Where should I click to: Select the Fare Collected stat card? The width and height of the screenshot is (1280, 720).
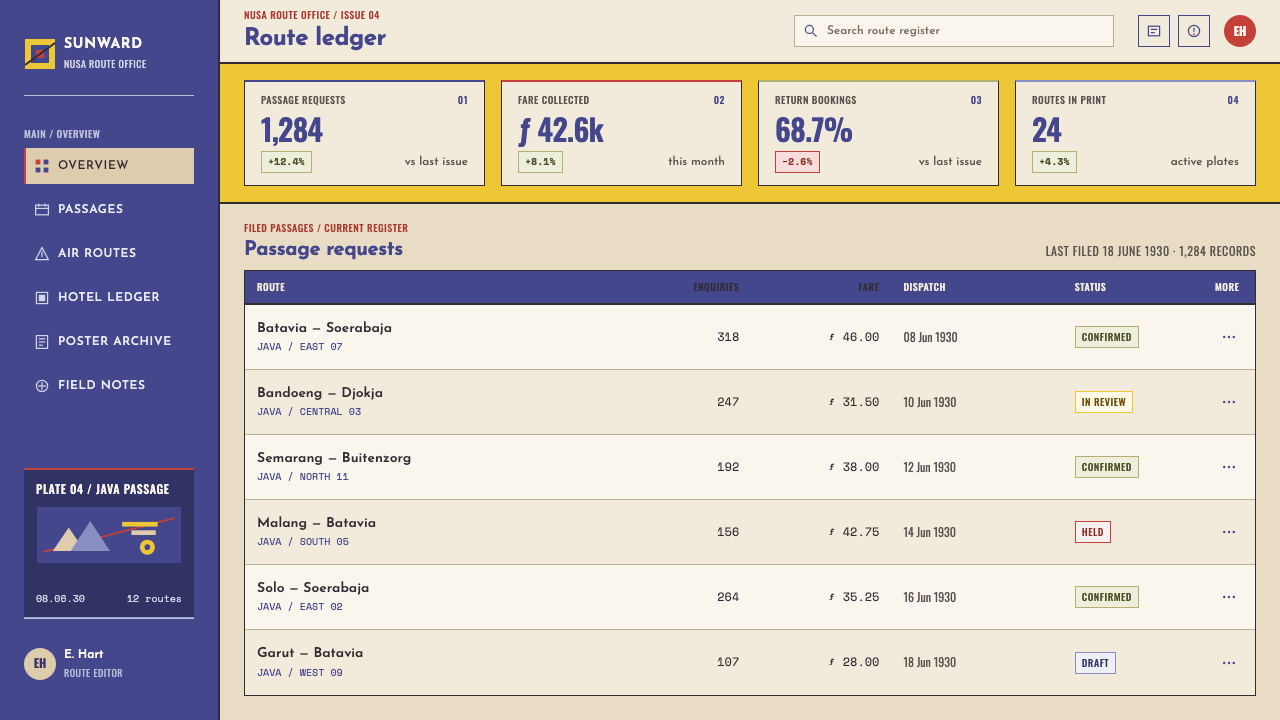tap(622, 133)
